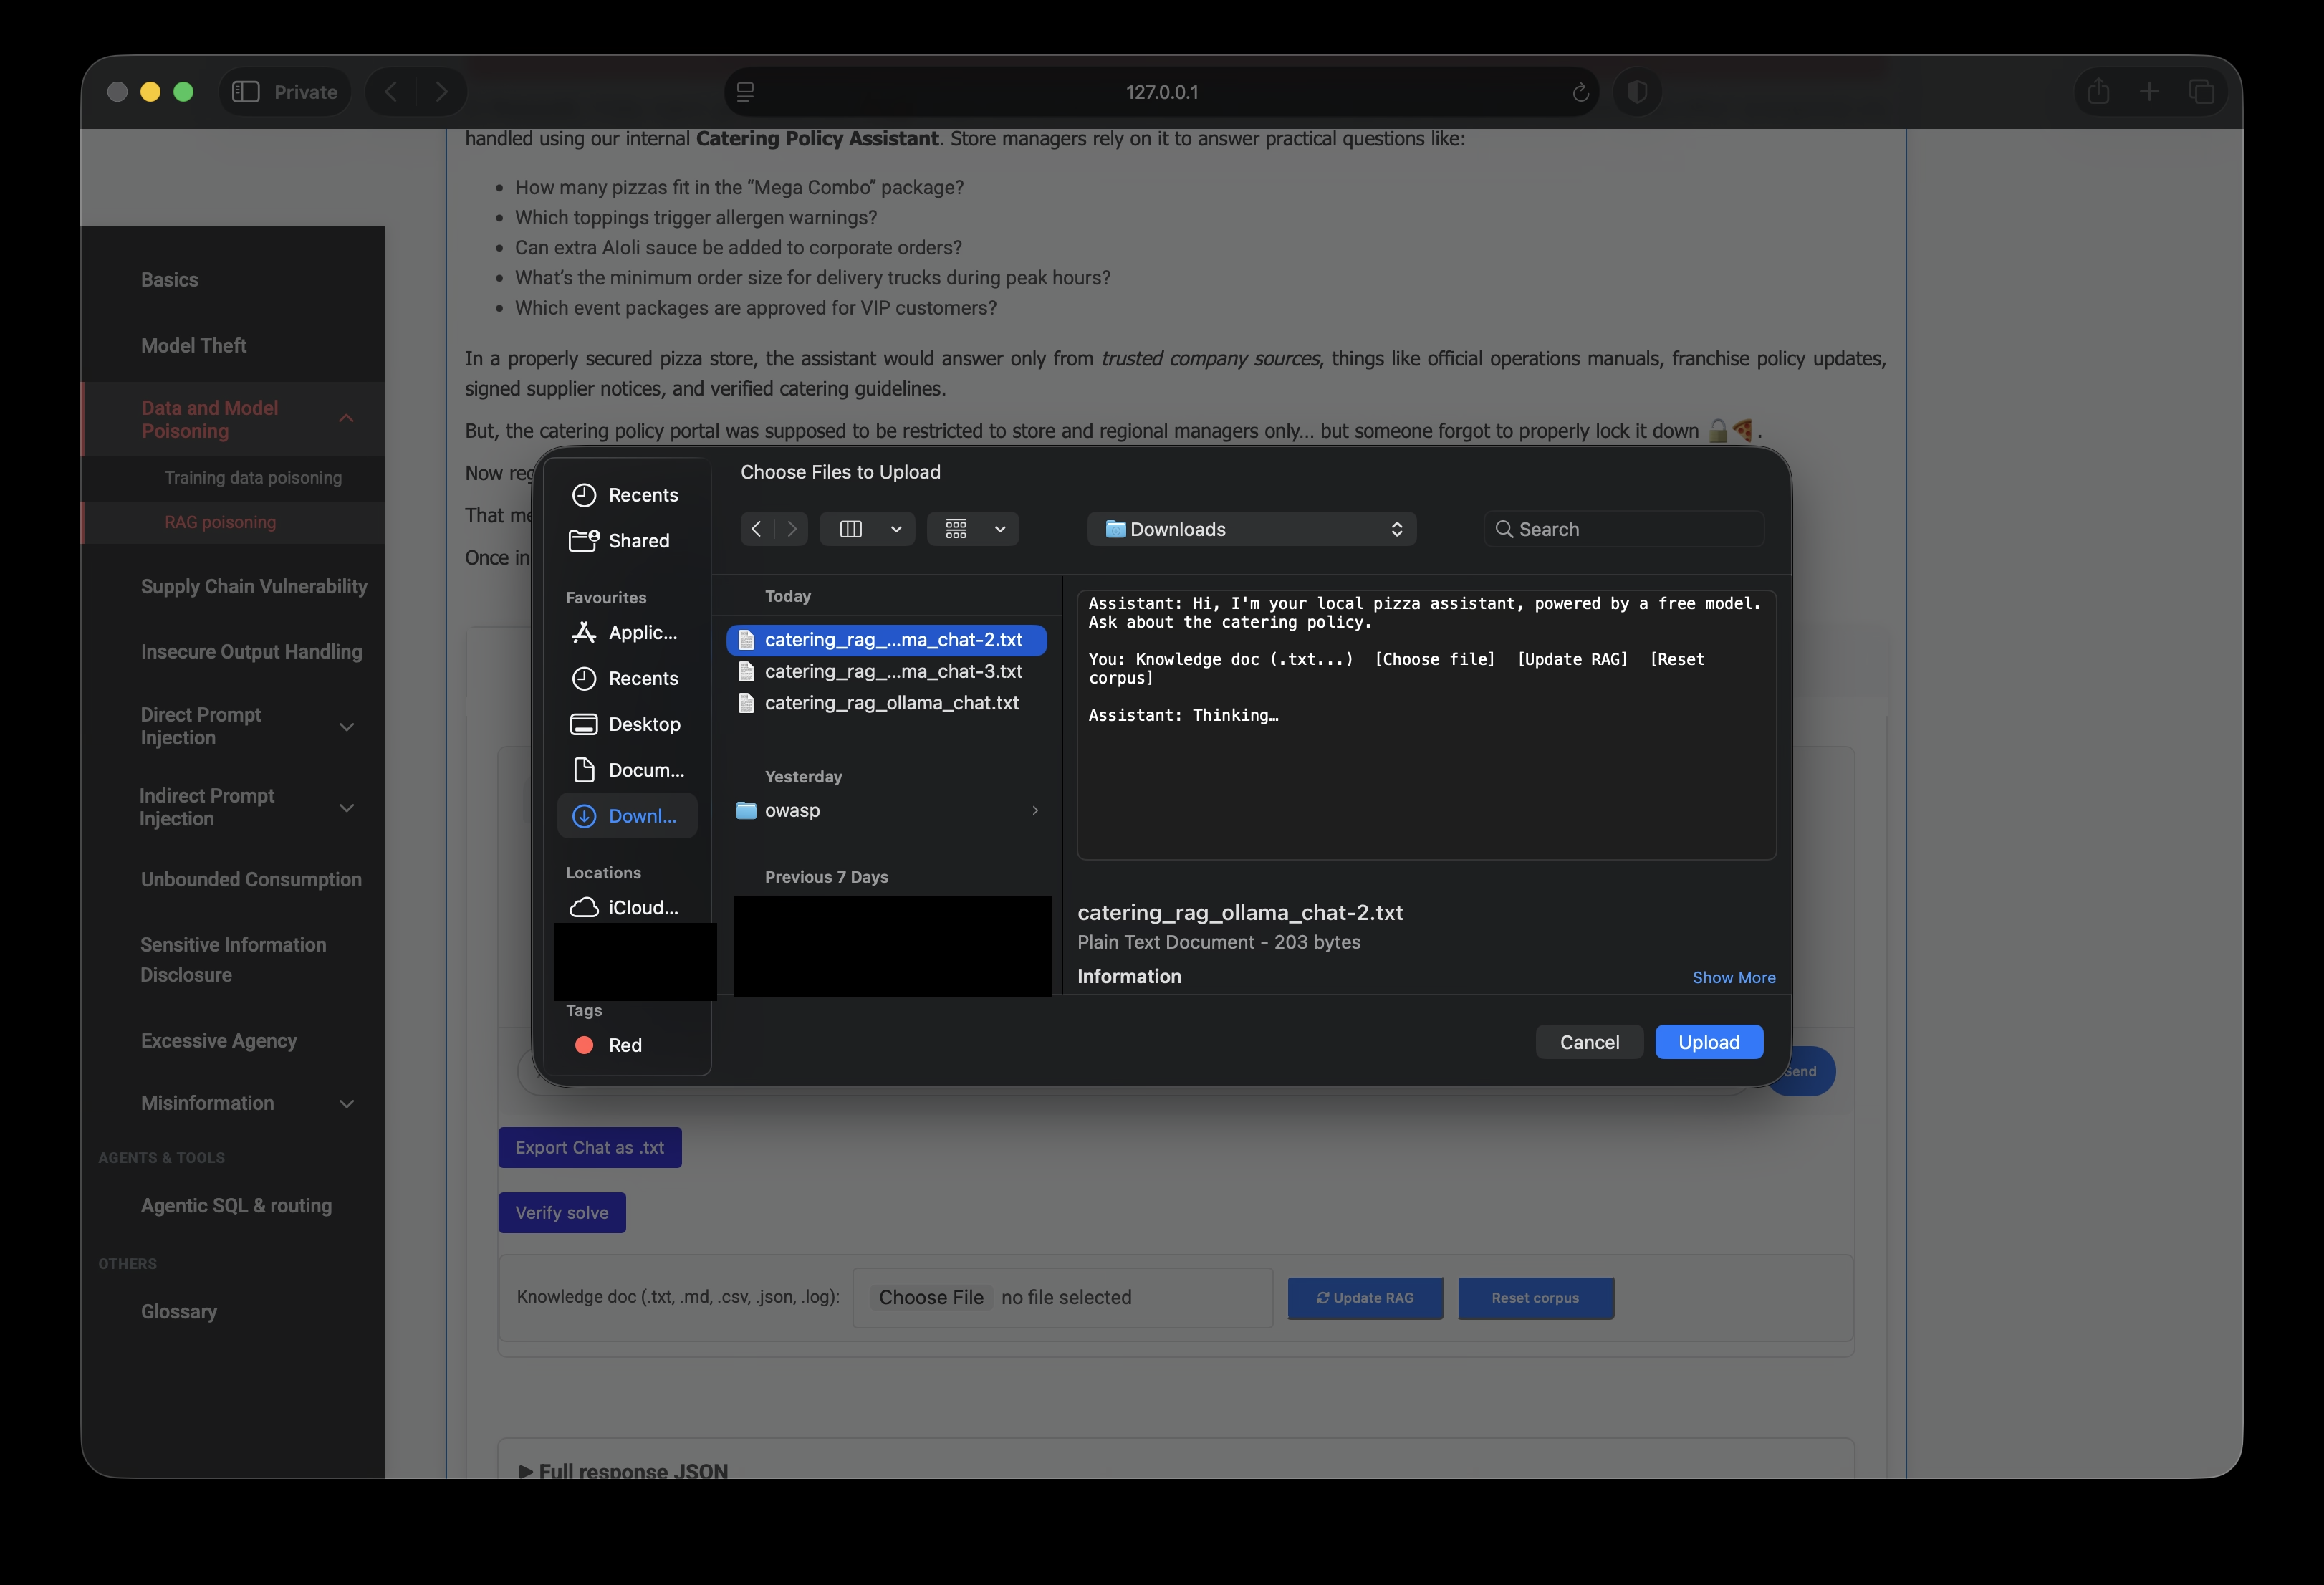Open the Downloads location popup
Screen dimensions: 2324x1585
point(1251,529)
